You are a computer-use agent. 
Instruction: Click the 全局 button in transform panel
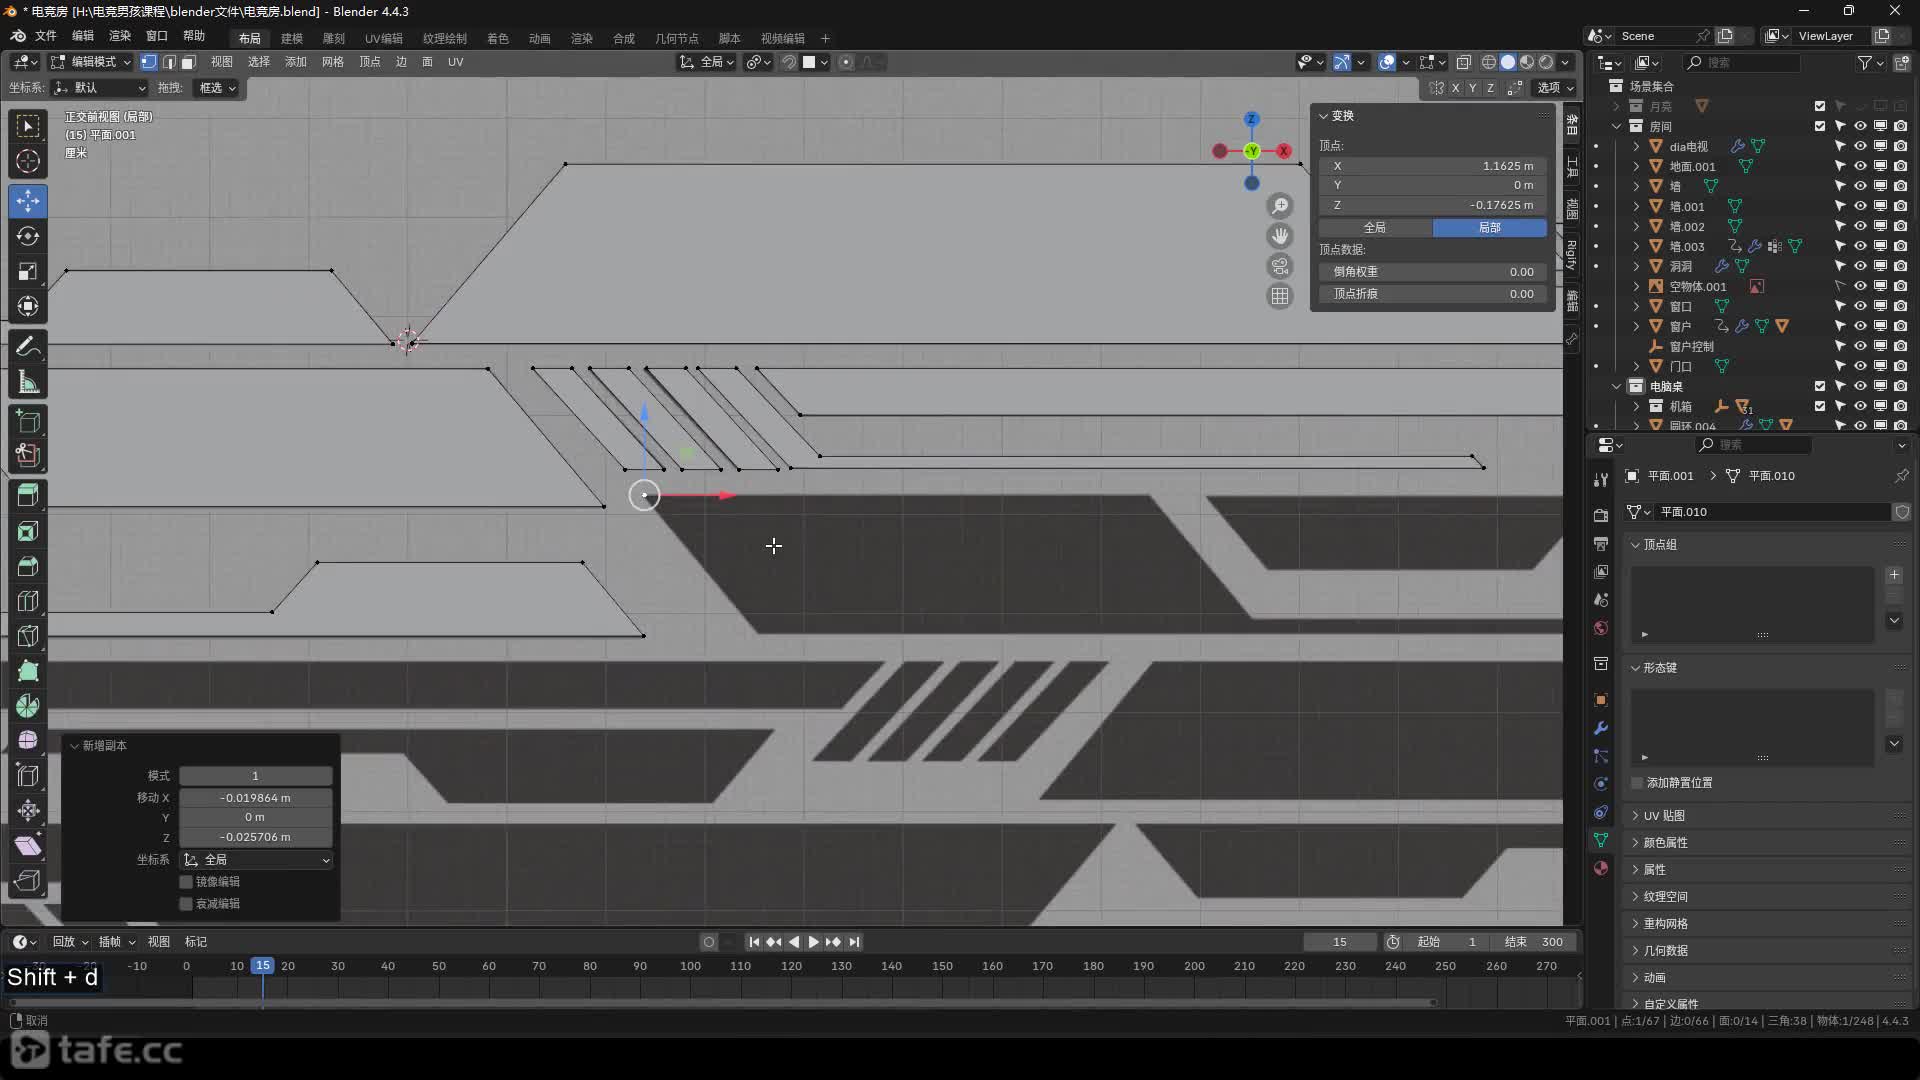(1375, 228)
